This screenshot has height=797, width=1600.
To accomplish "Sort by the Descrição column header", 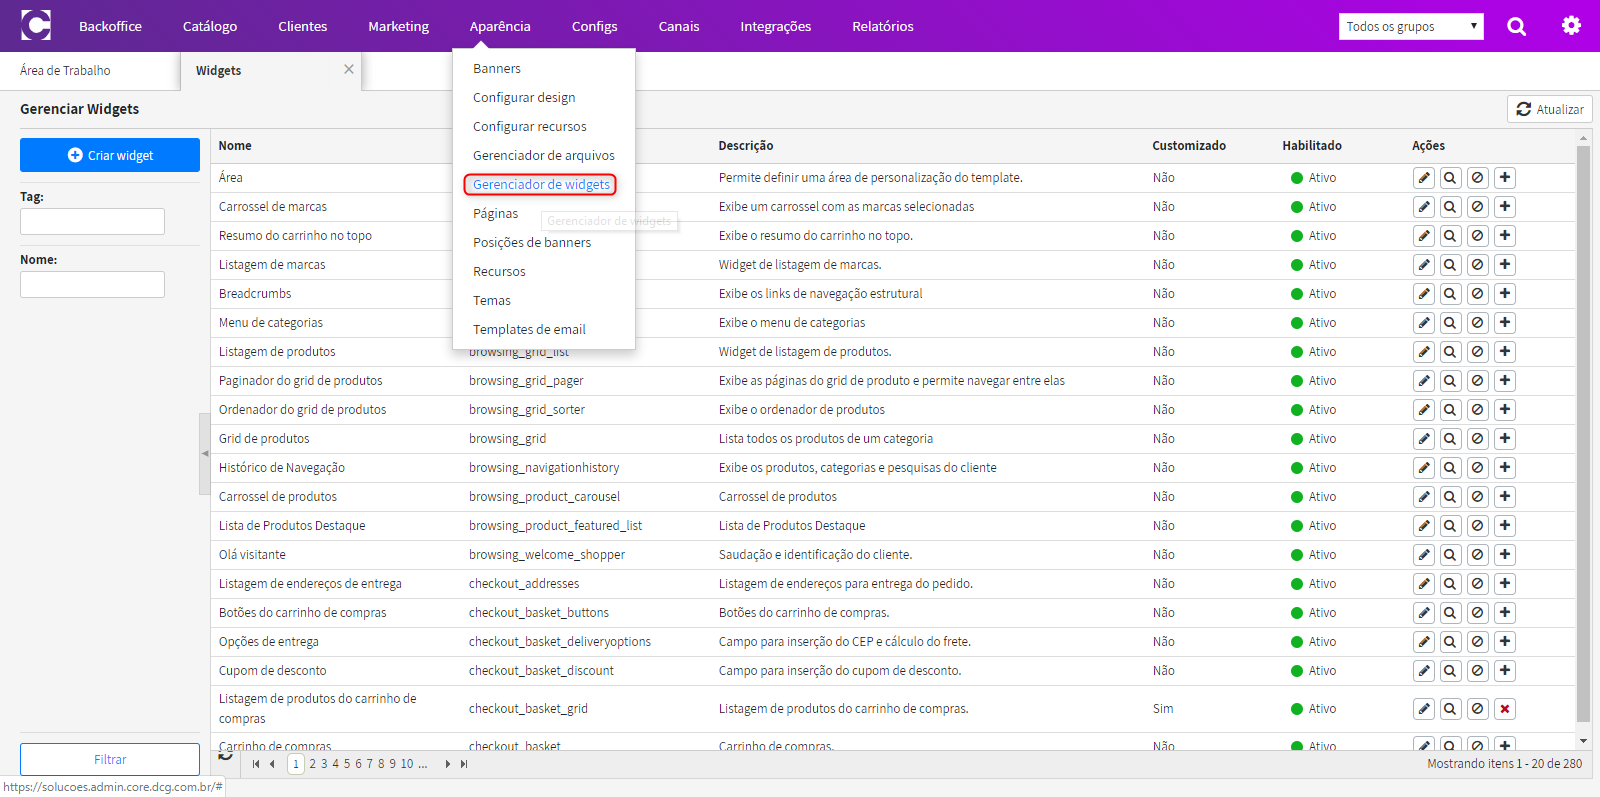I will coord(746,146).
